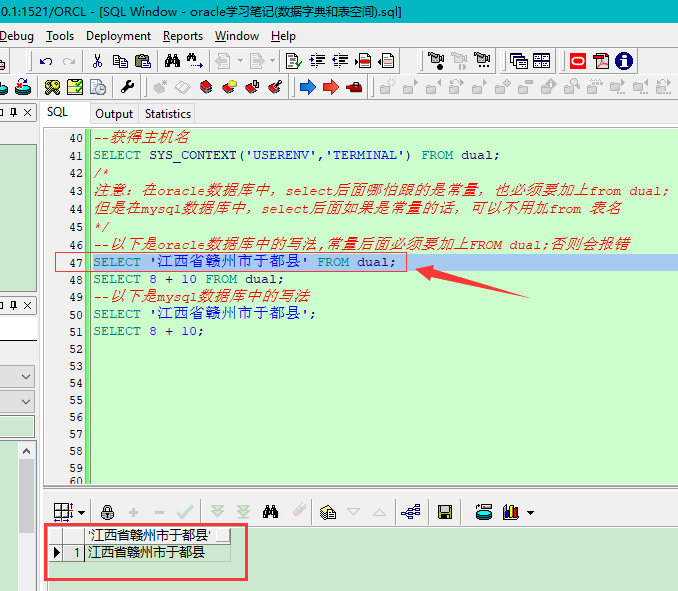The height and width of the screenshot is (591, 678).
Task: Click the Uncomment selection icon
Action: pyautogui.click(x=386, y=61)
